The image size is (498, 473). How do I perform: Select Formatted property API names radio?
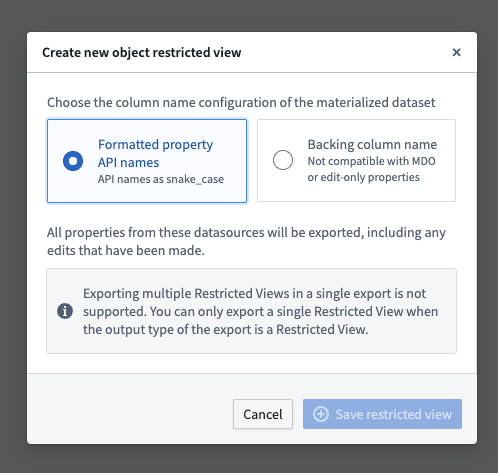[73, 161]
